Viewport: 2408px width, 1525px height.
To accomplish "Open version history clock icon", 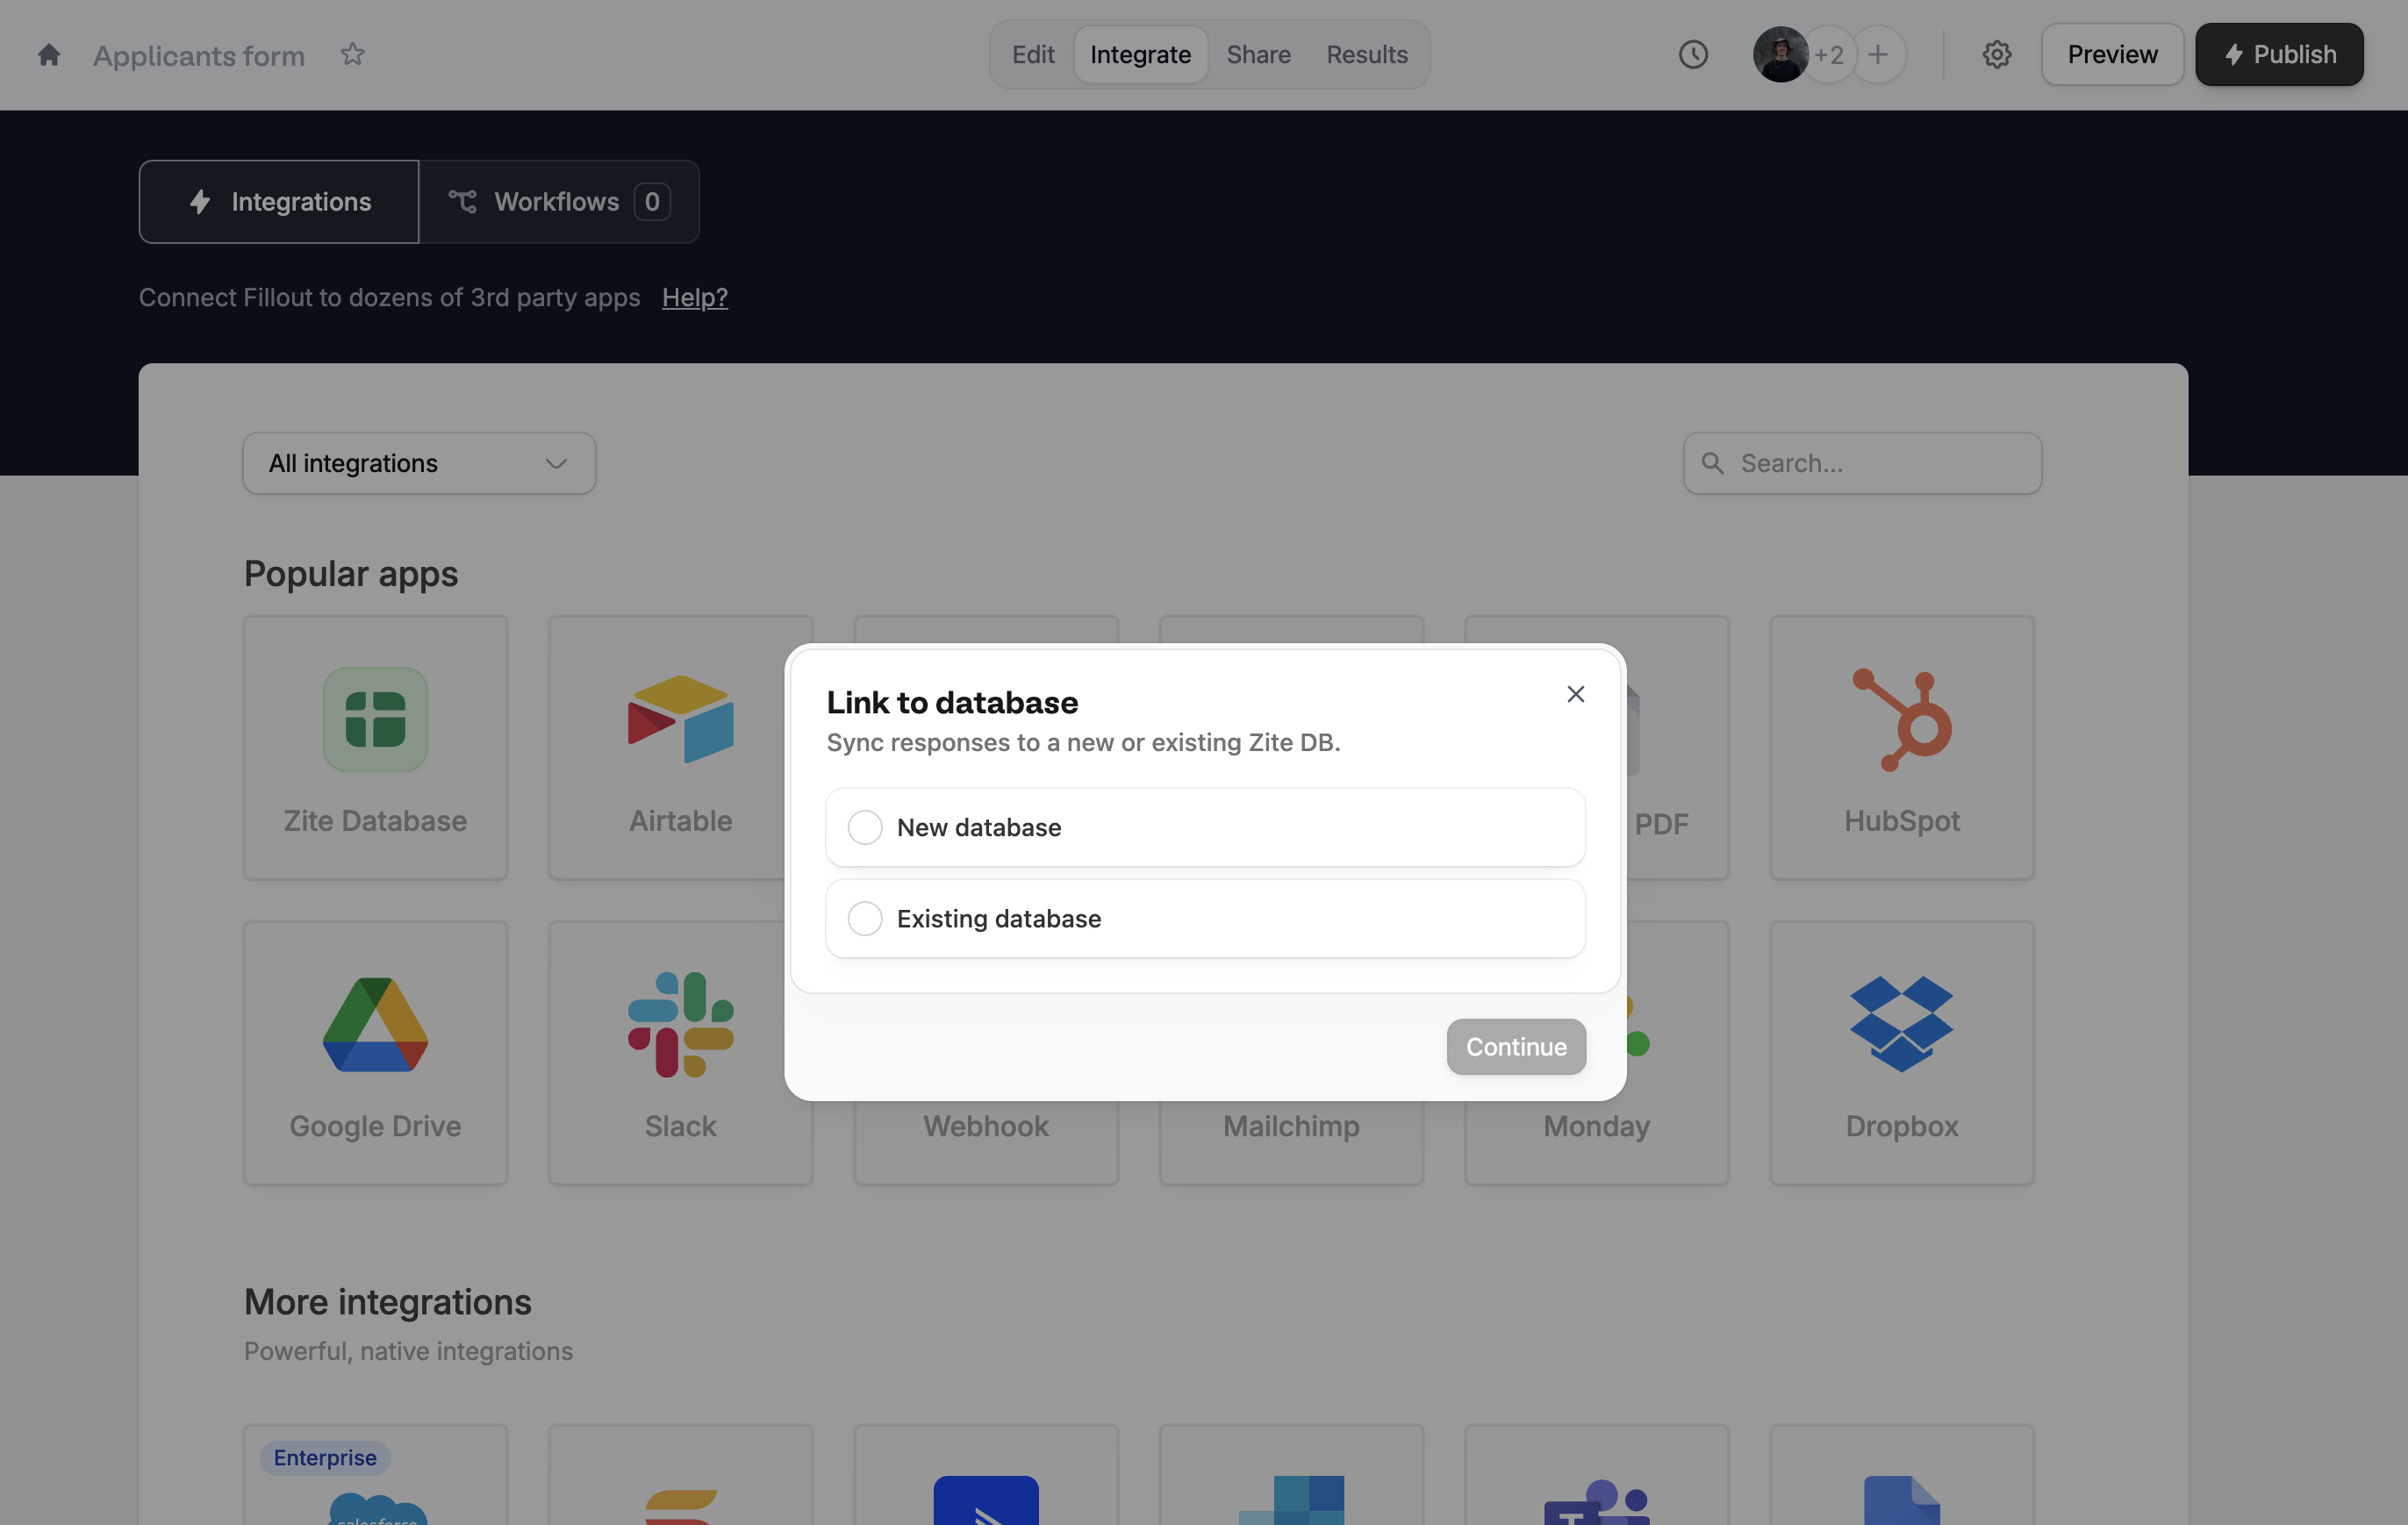I will click(x=1693, y=55).
